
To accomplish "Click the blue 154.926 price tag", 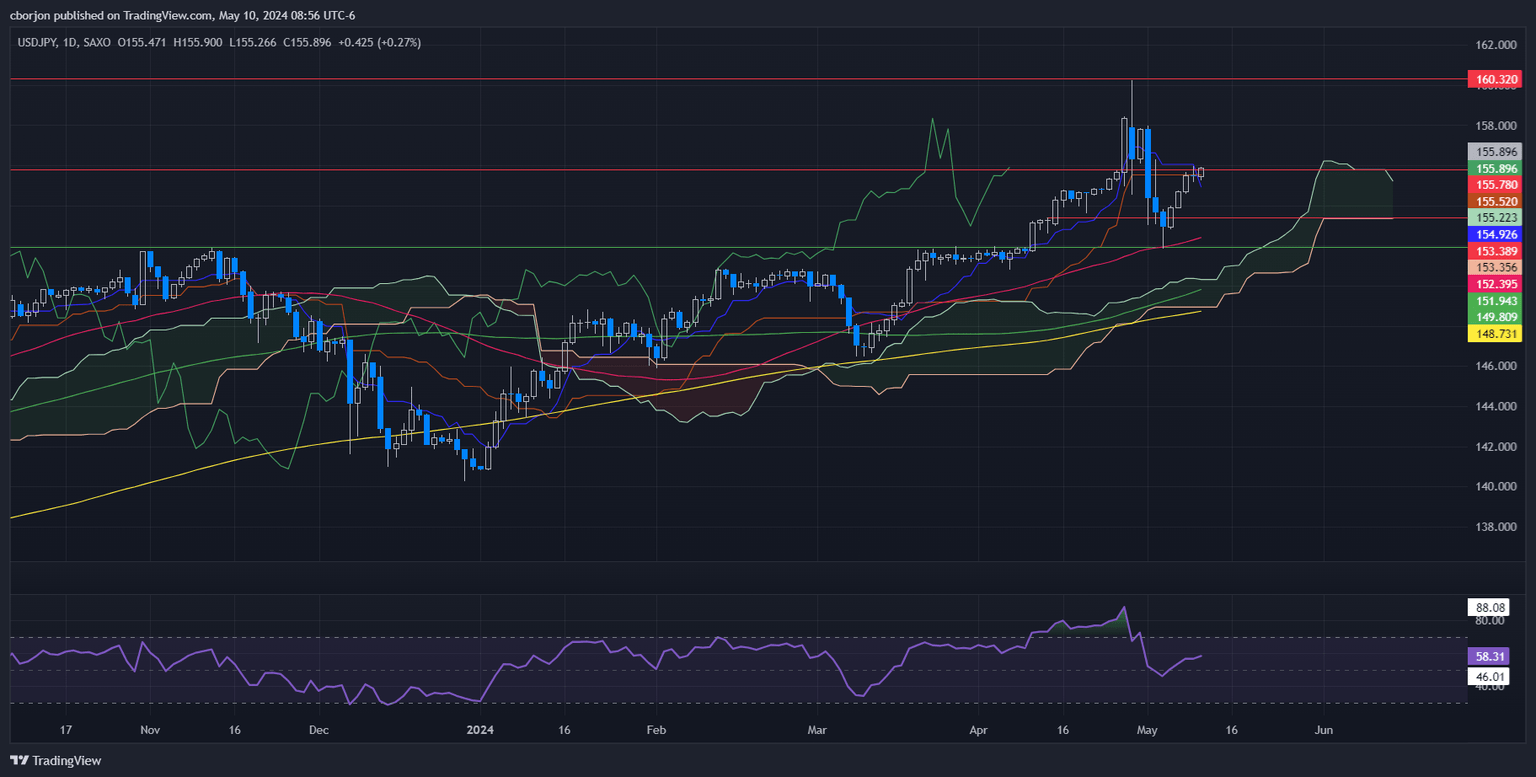I will click(x=1494, y=233).
